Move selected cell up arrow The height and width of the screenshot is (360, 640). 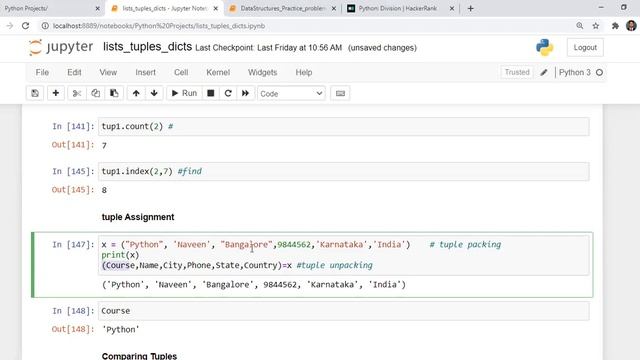coord(136,93)
